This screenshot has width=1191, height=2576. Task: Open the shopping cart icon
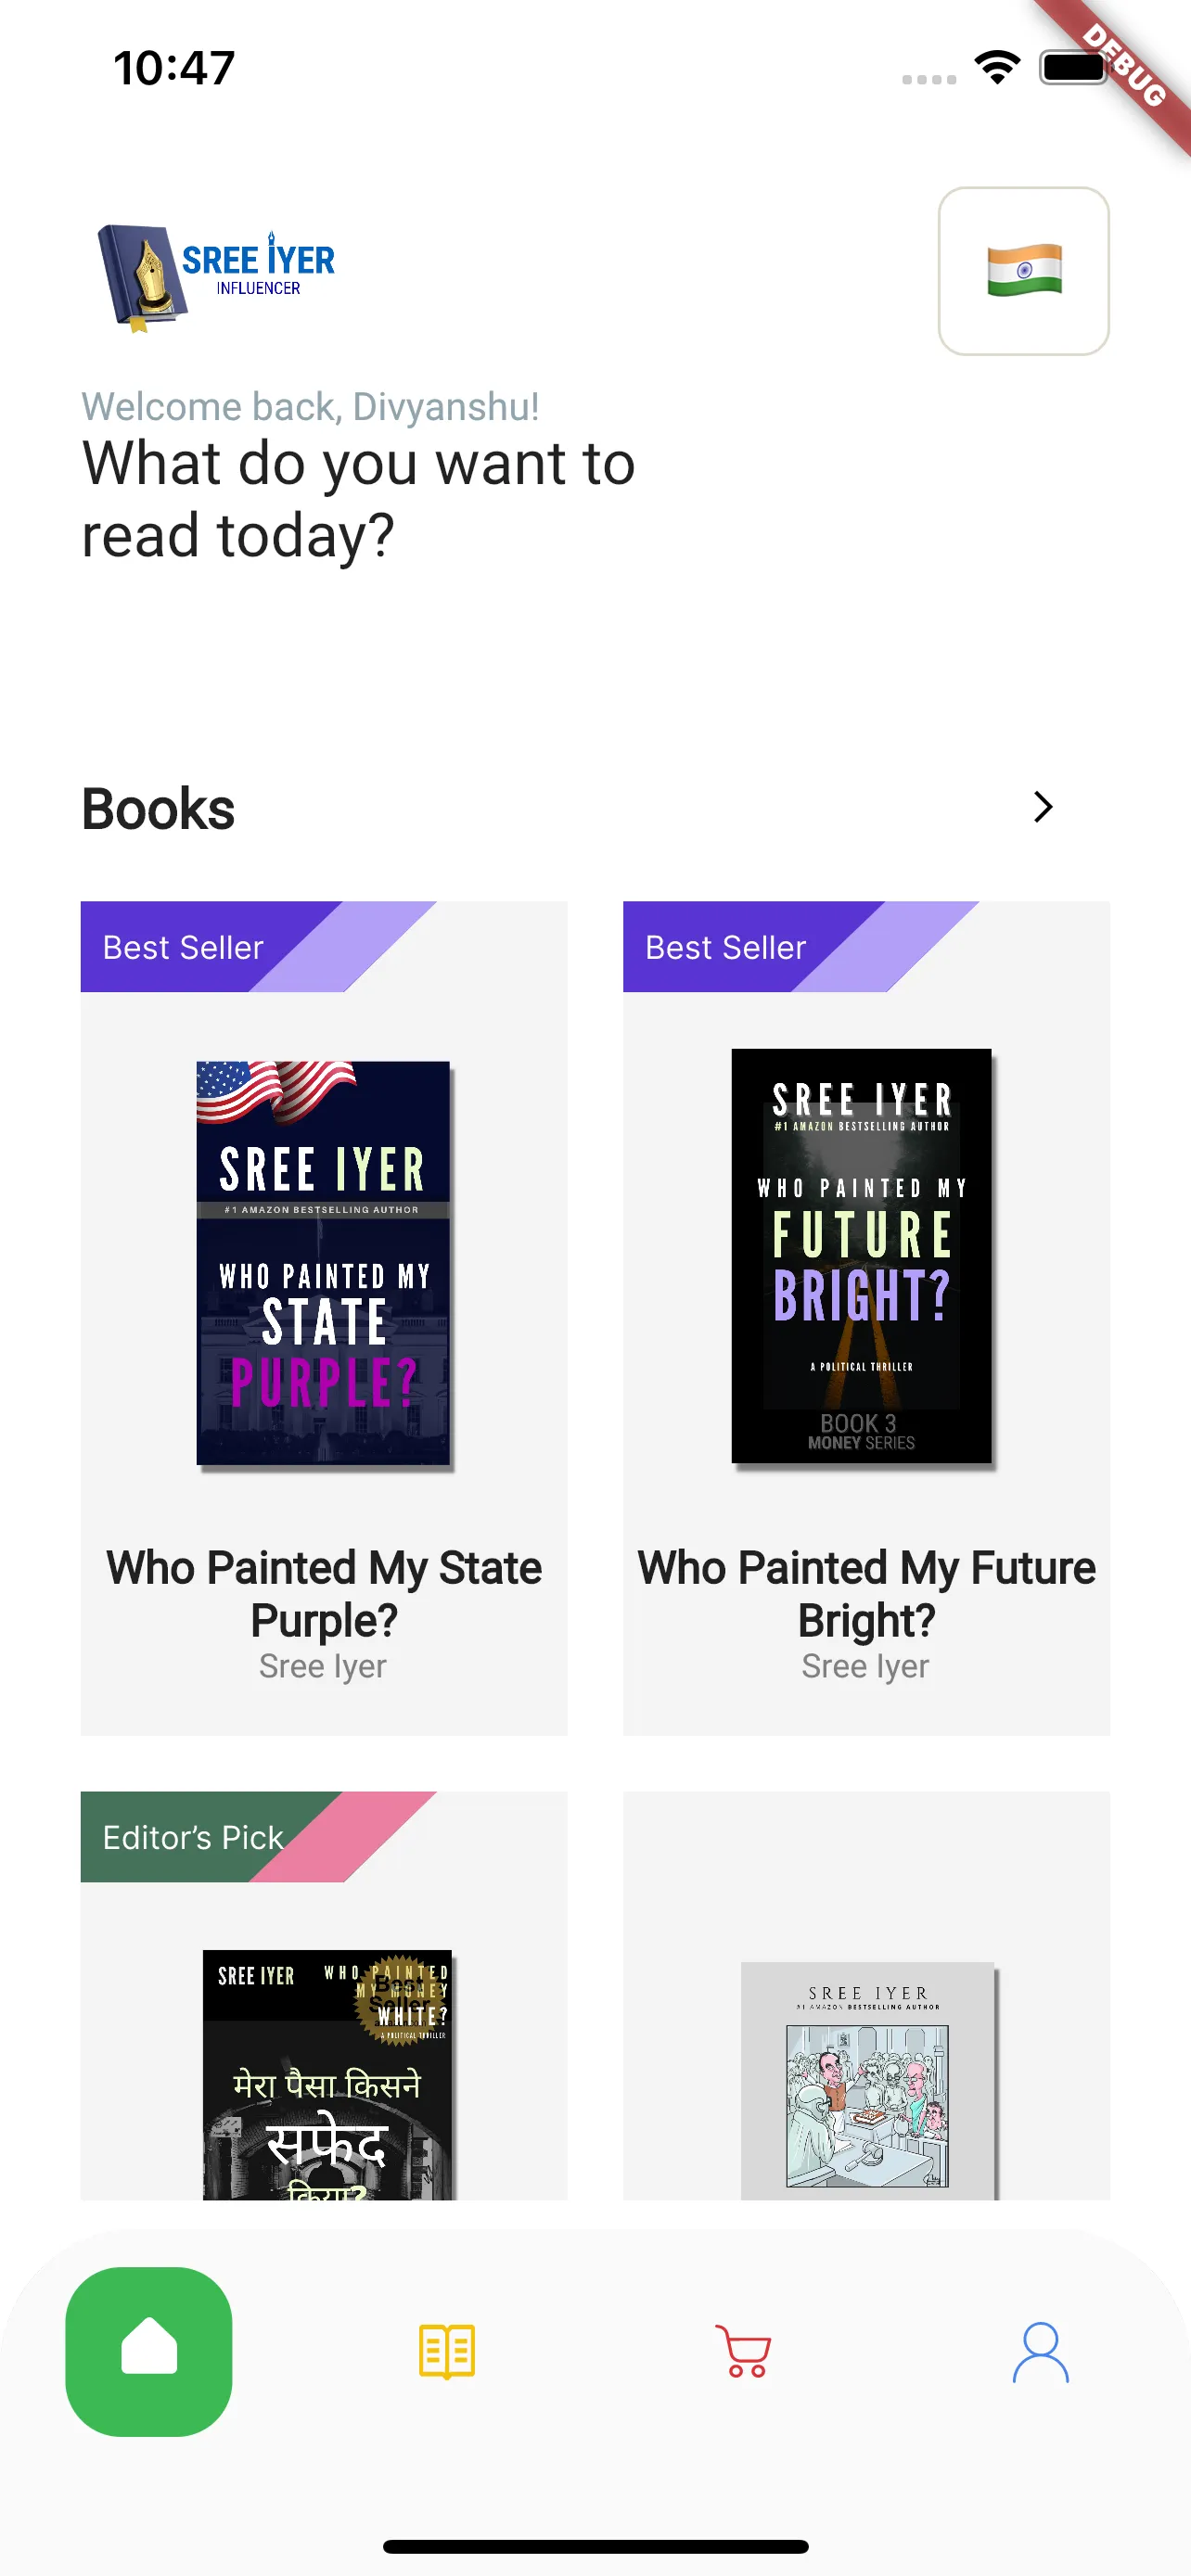point(743,2351)
